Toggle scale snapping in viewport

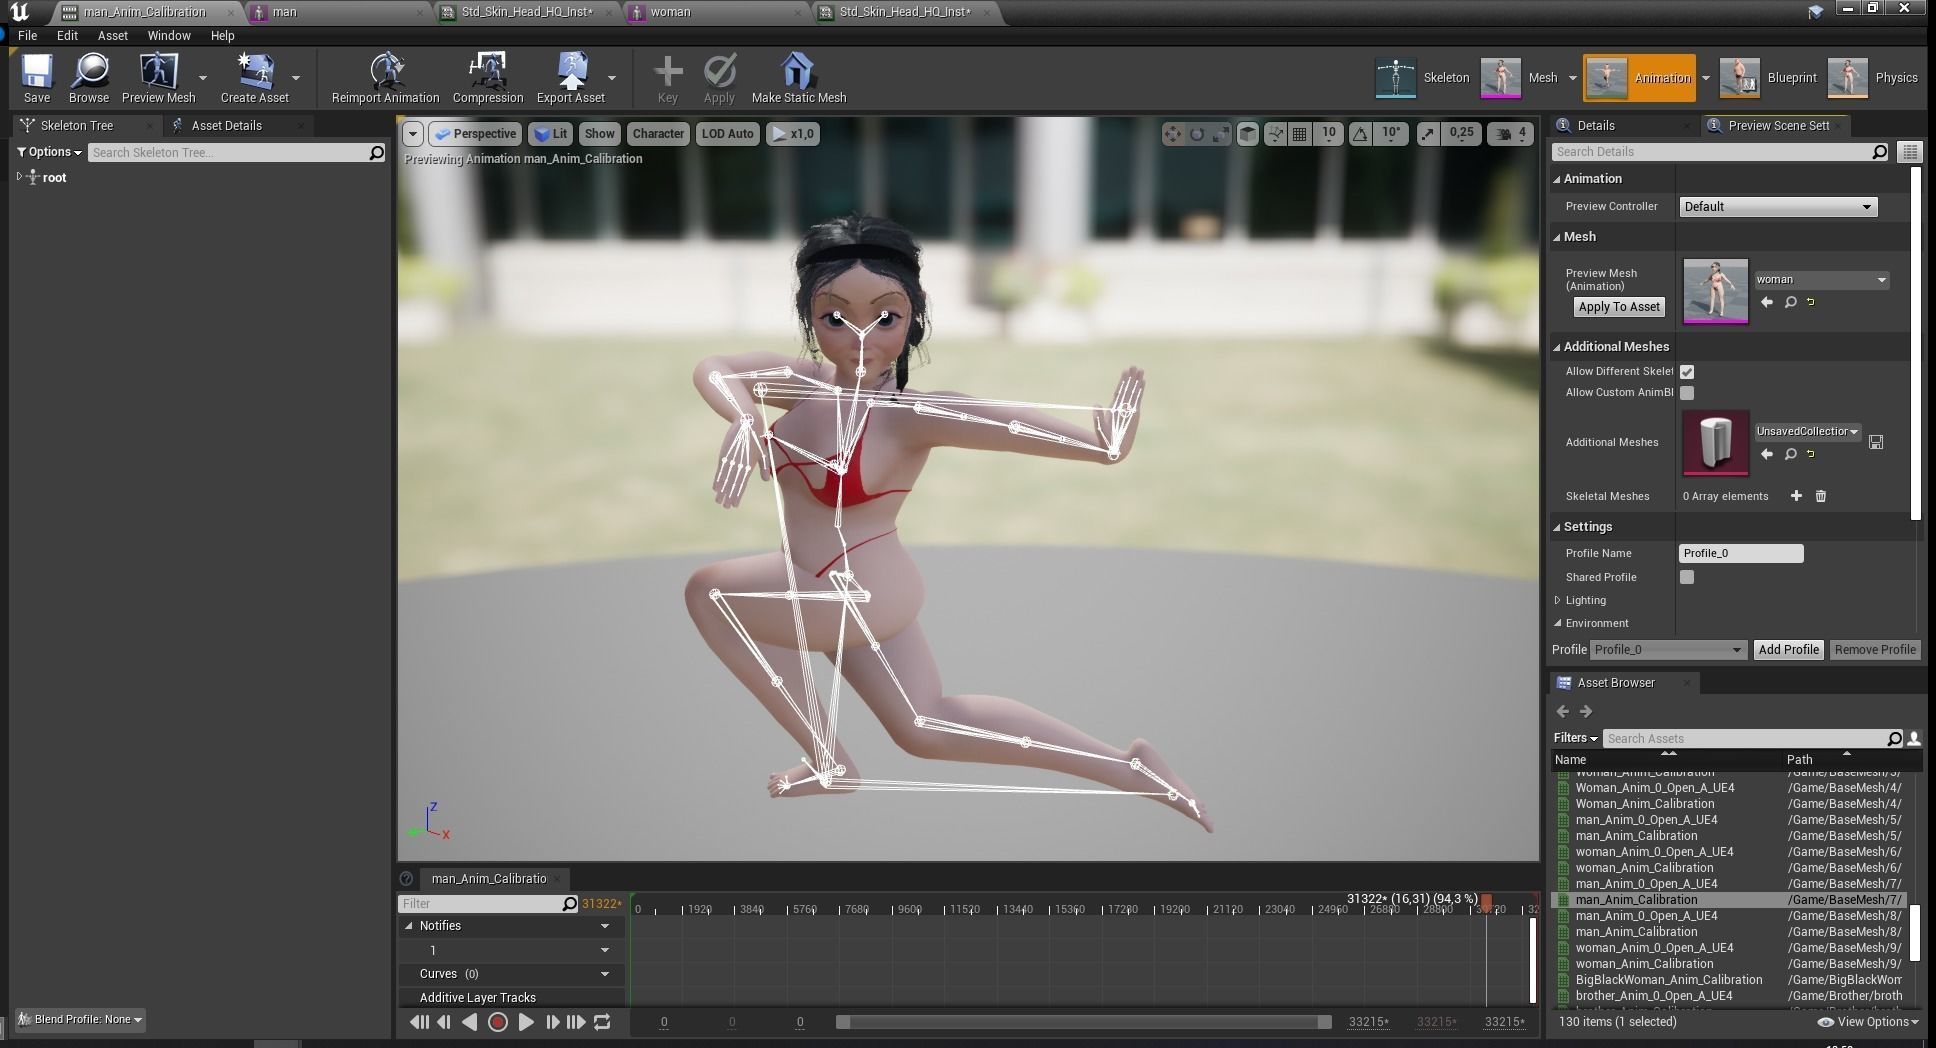[x=1428, y=134]
